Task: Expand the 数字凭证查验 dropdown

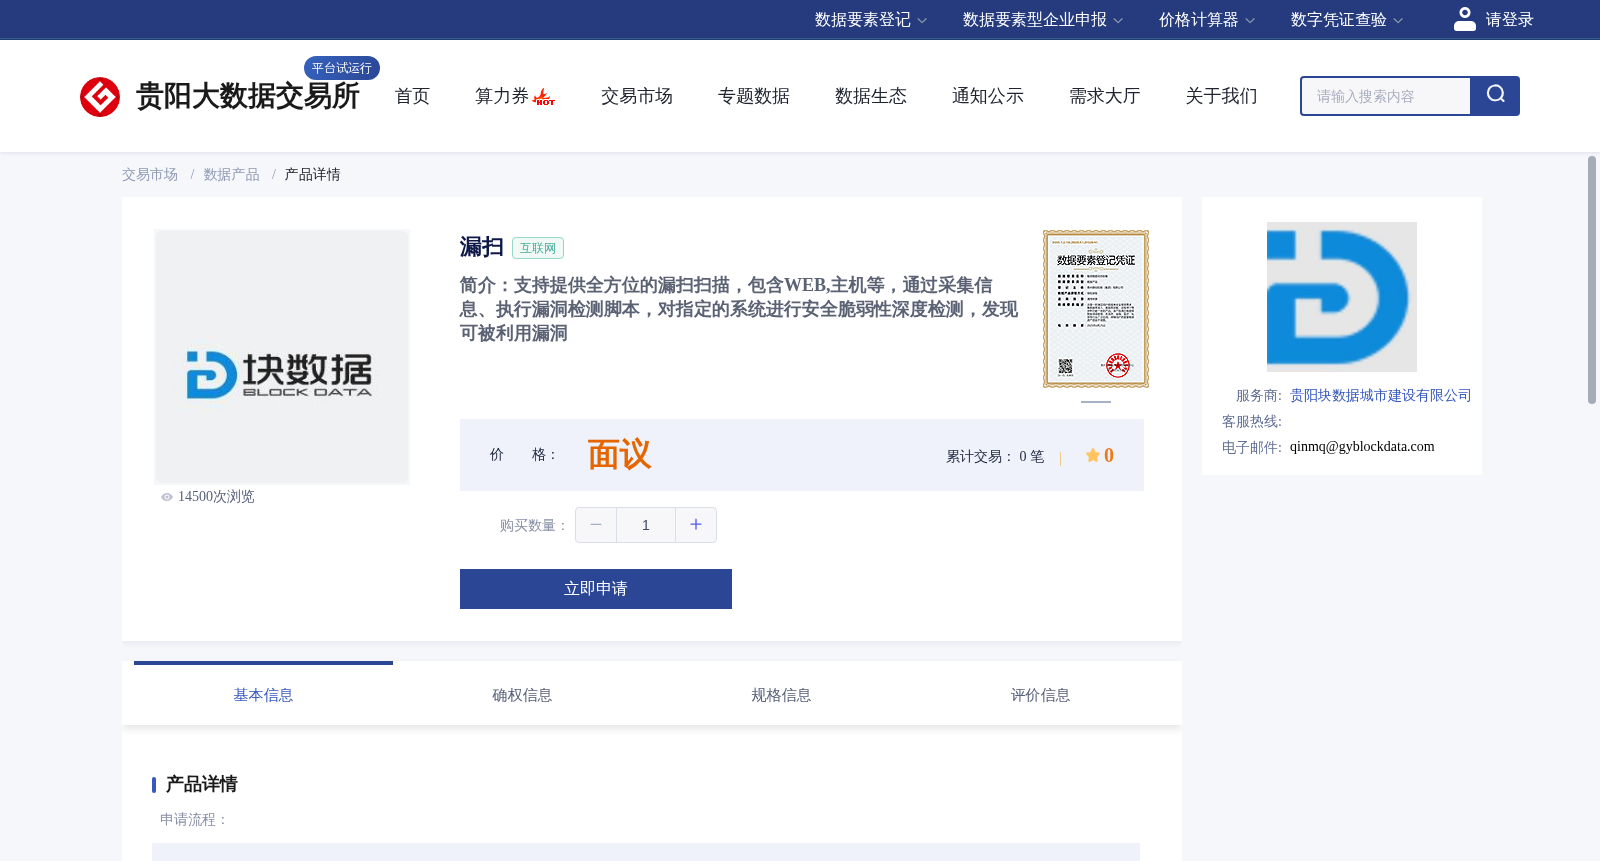Action: coord(1347,20)
